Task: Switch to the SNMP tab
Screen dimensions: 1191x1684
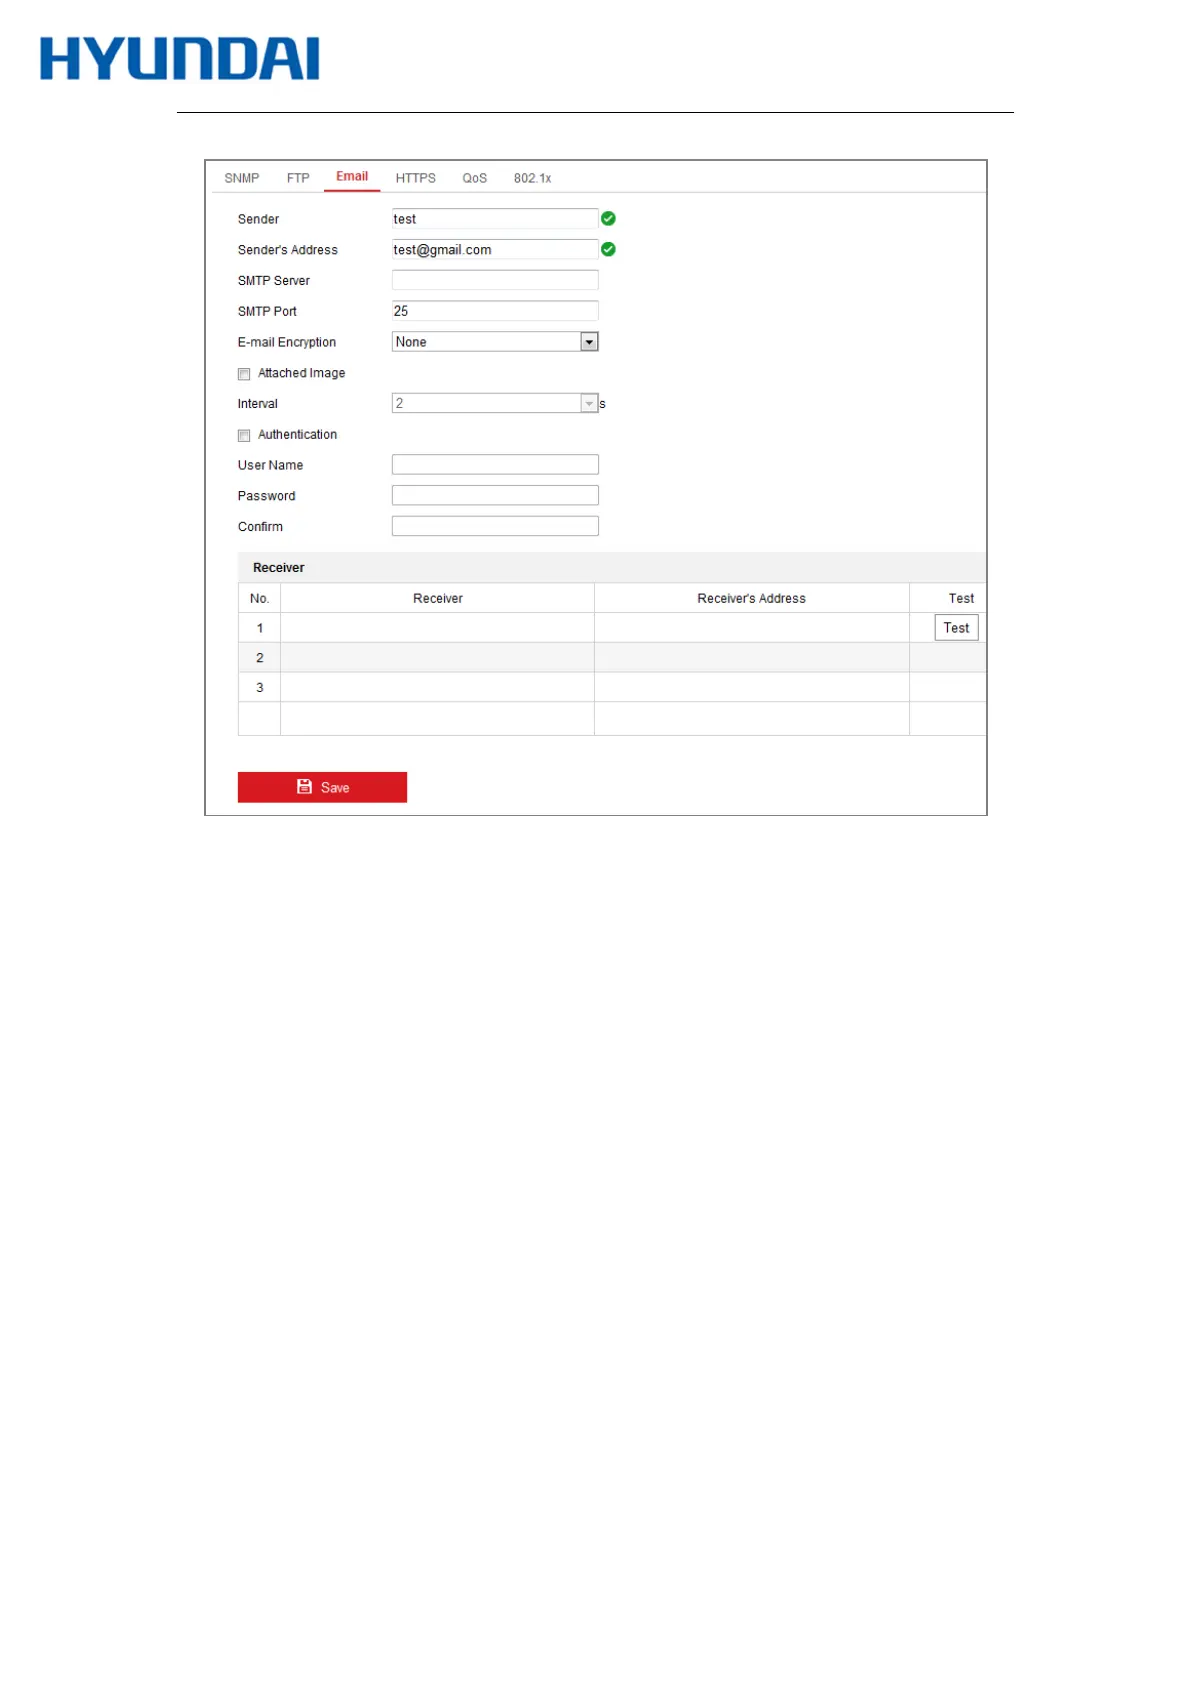Action: 241,178
